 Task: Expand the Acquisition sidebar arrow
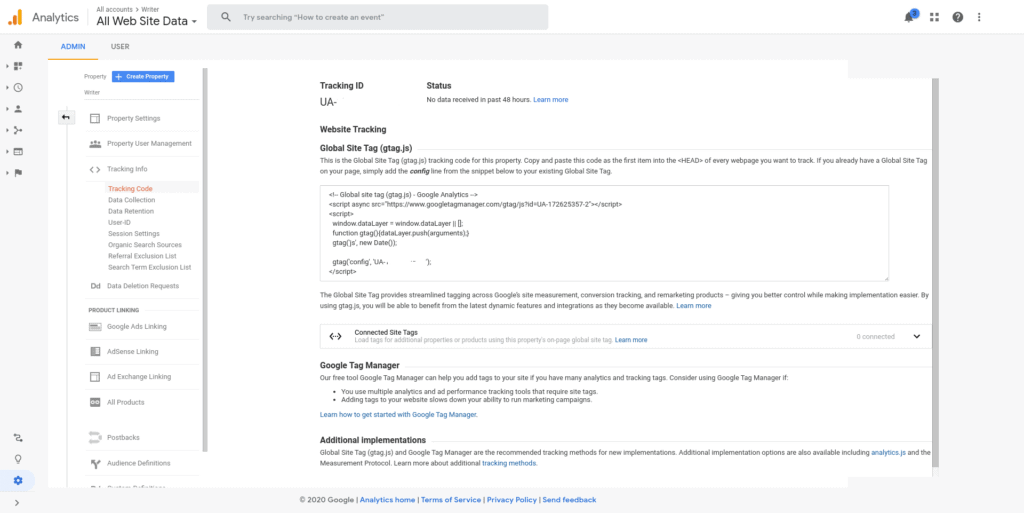click(x=7, y=130)
